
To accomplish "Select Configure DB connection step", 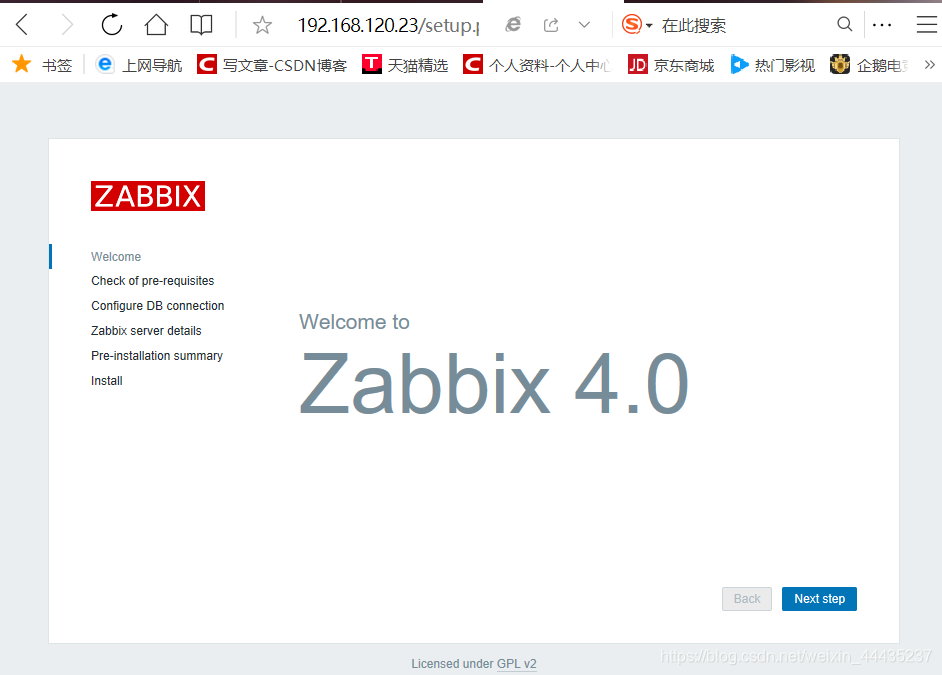I will point(157,306).
